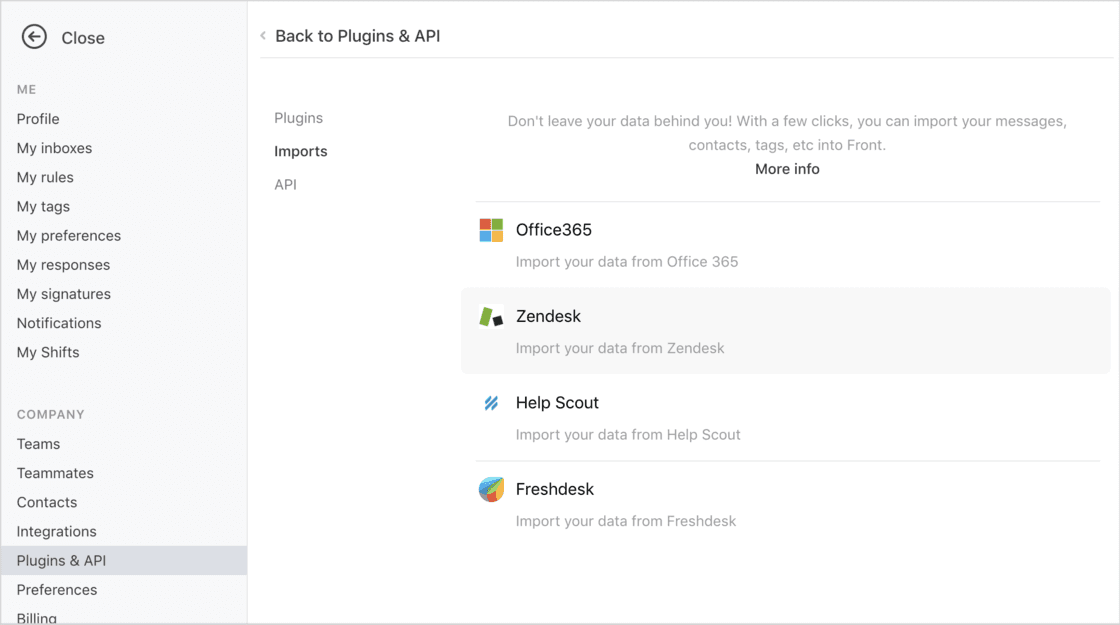
Task: Go back to Plugins & API
Action: 357,36
